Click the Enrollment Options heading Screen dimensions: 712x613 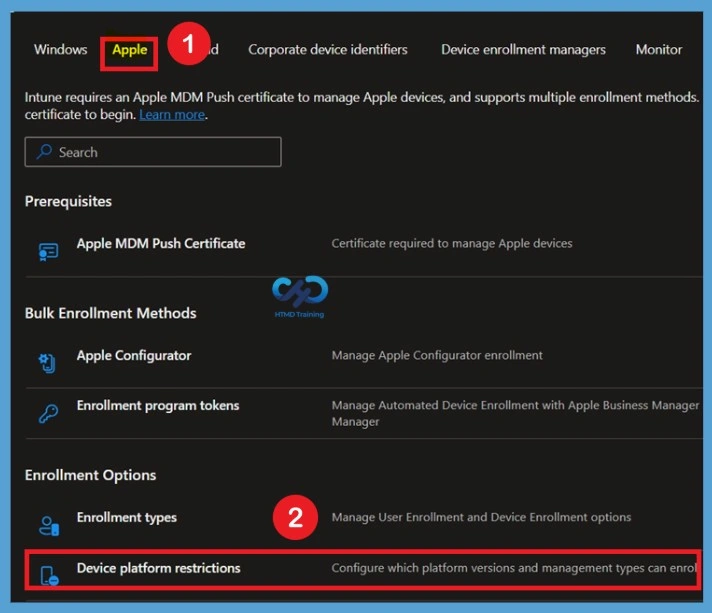coord(90,475)
